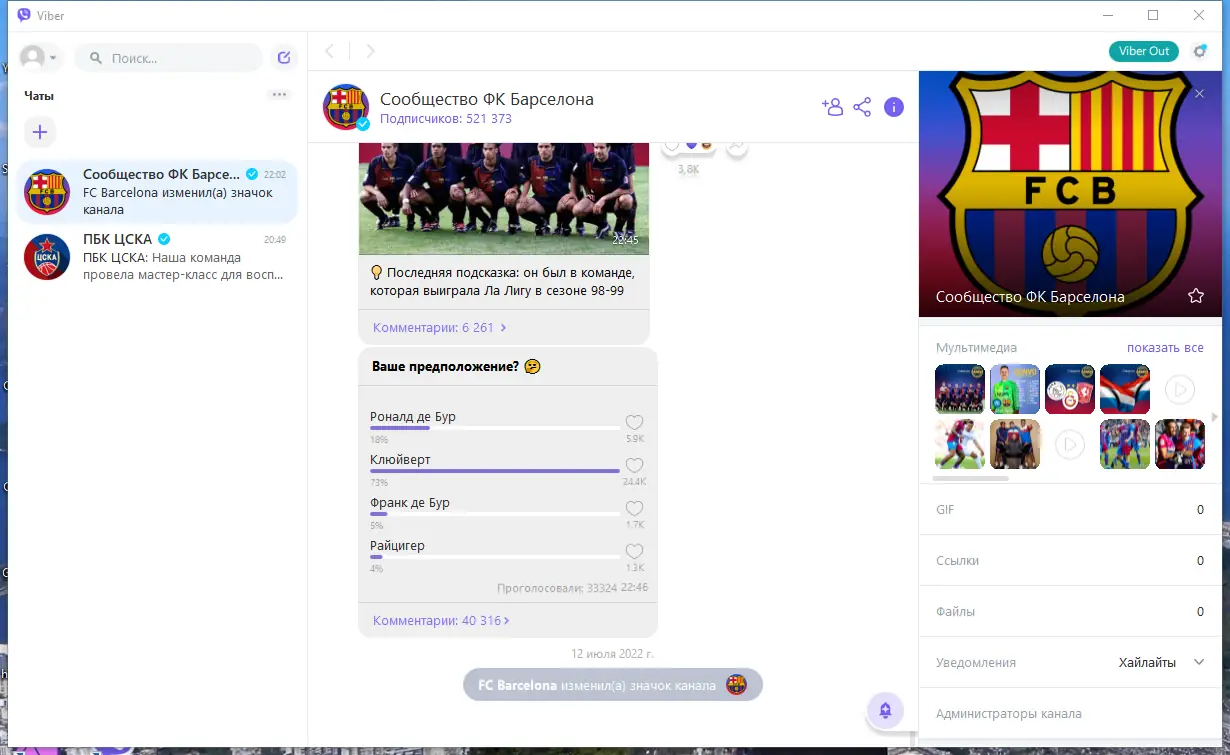Star the Сообщество ФК Барселона channel
The height and width of the screenshot is (755, 1230).
(1196, 296)
